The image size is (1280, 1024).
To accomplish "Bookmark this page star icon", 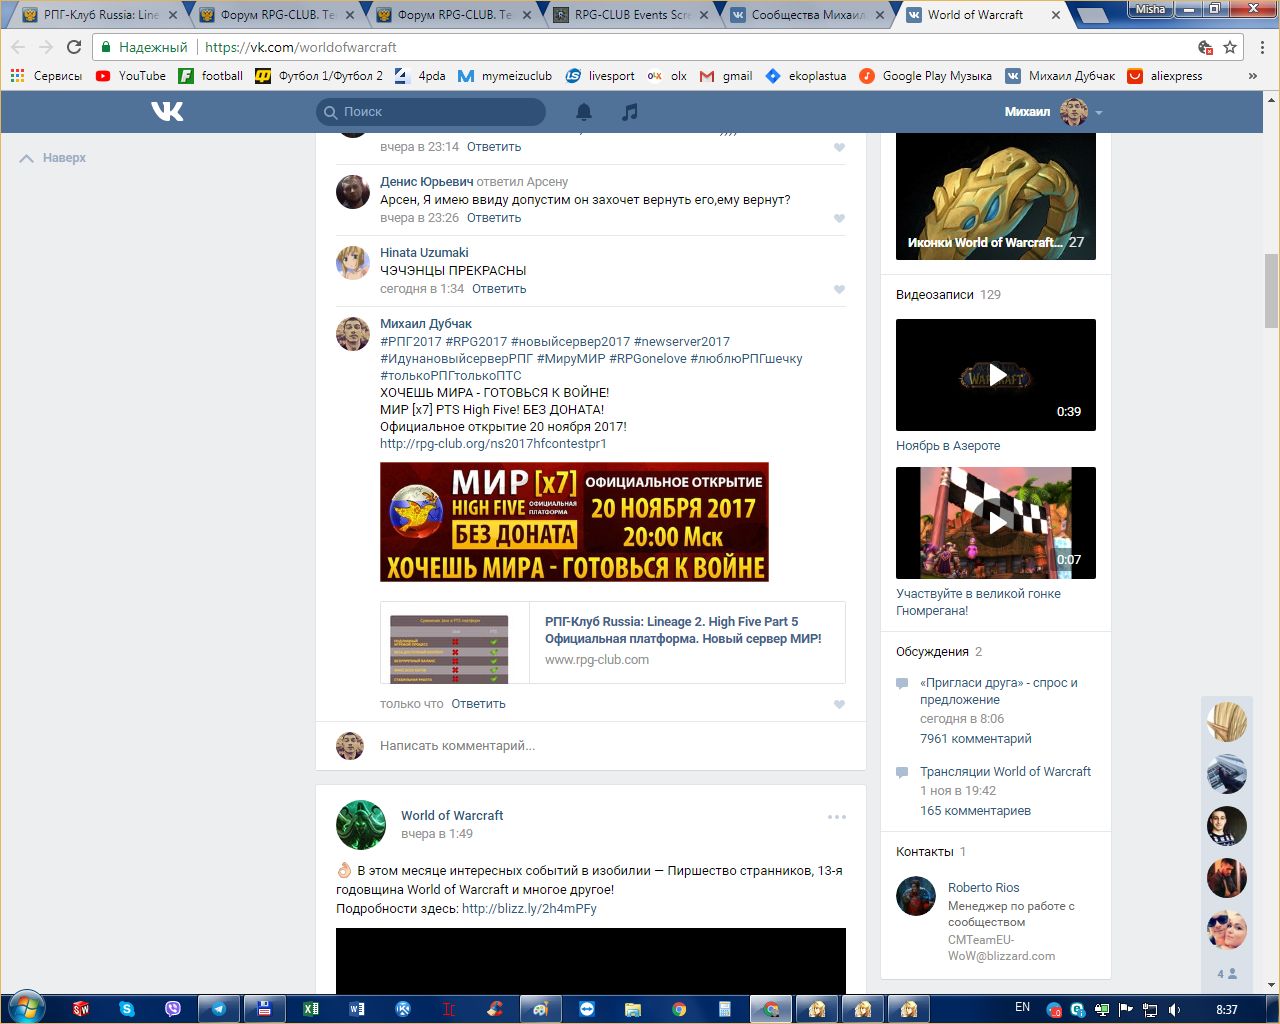I will [x=1230, y=47].
